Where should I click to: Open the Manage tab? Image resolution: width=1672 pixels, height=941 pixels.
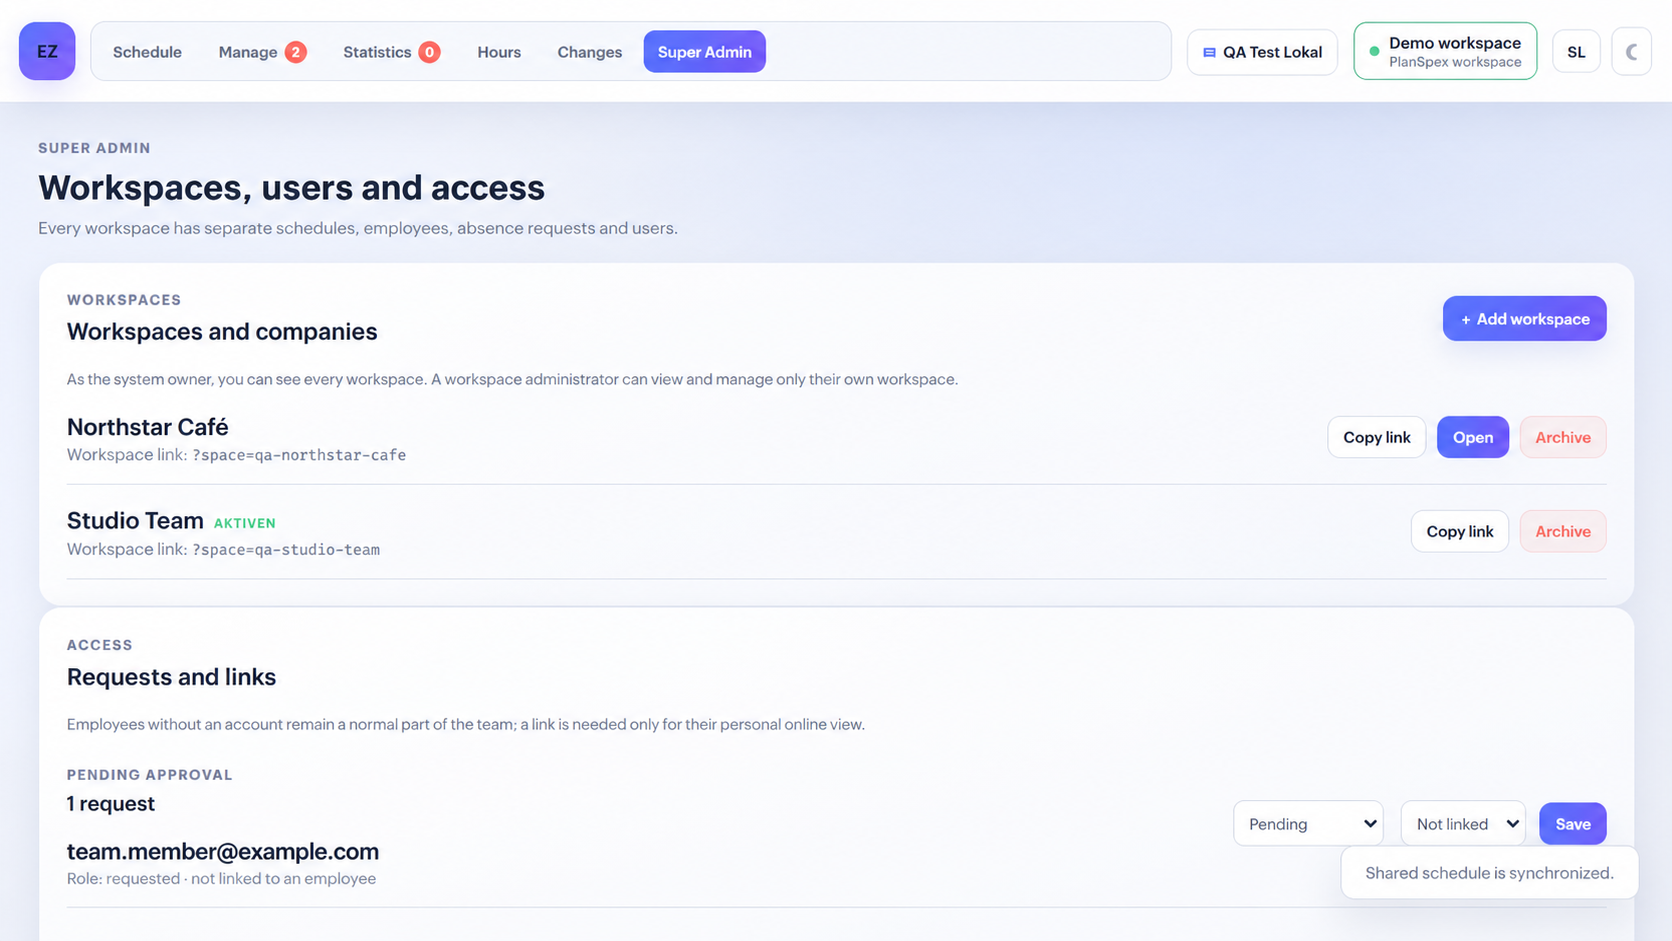click(x=262, y=52)
